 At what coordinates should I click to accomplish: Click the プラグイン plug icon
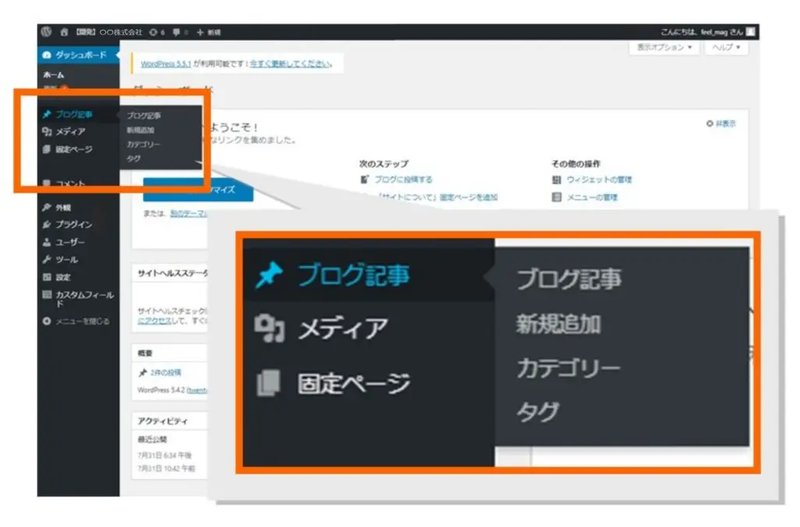46,224
